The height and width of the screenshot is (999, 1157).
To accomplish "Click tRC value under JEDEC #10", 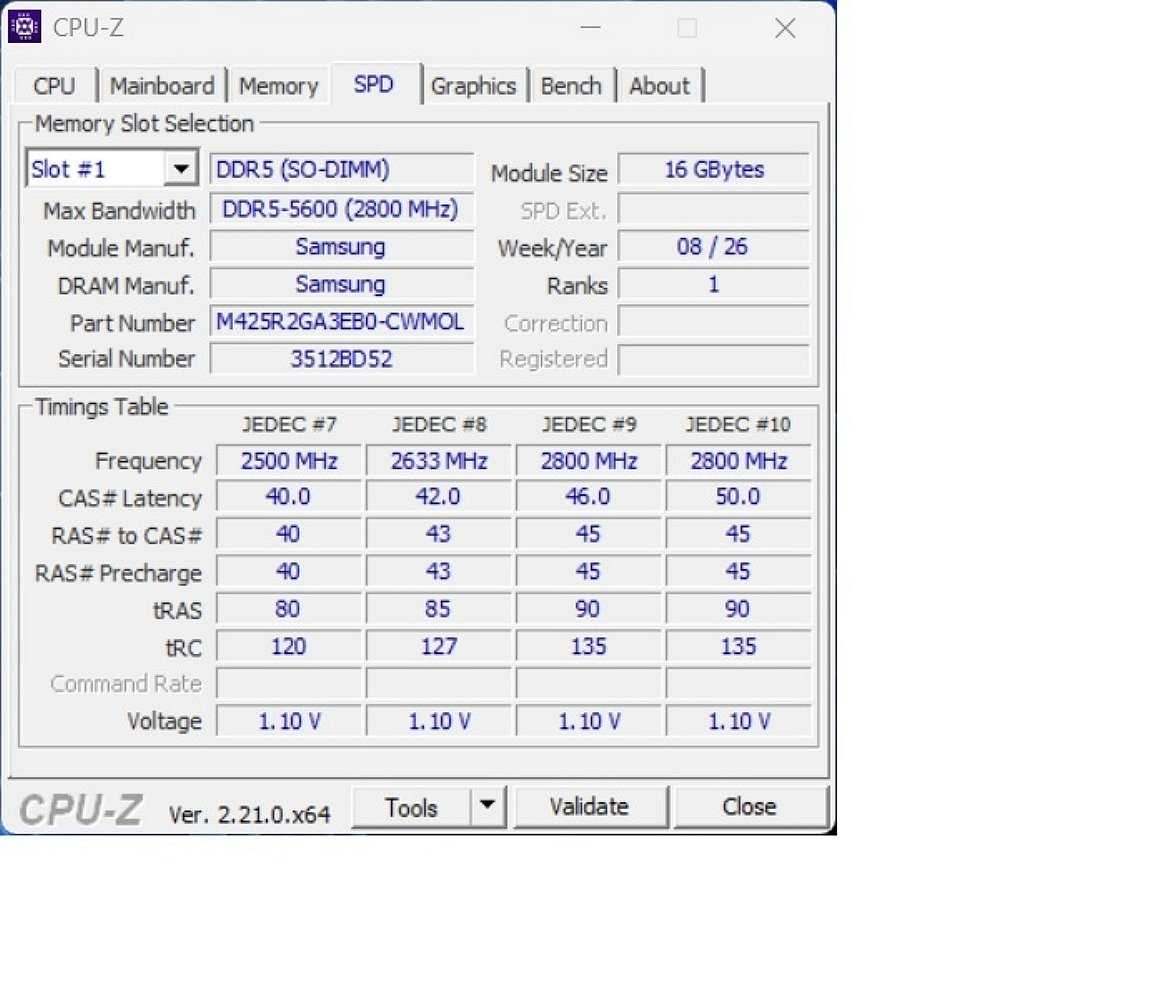I will click(x=739, y=646).
